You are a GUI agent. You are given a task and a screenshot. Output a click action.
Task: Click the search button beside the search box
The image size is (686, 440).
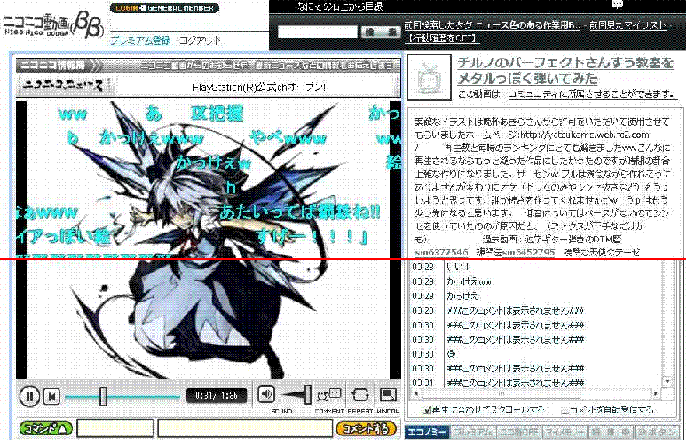click(x=380, y=32)
